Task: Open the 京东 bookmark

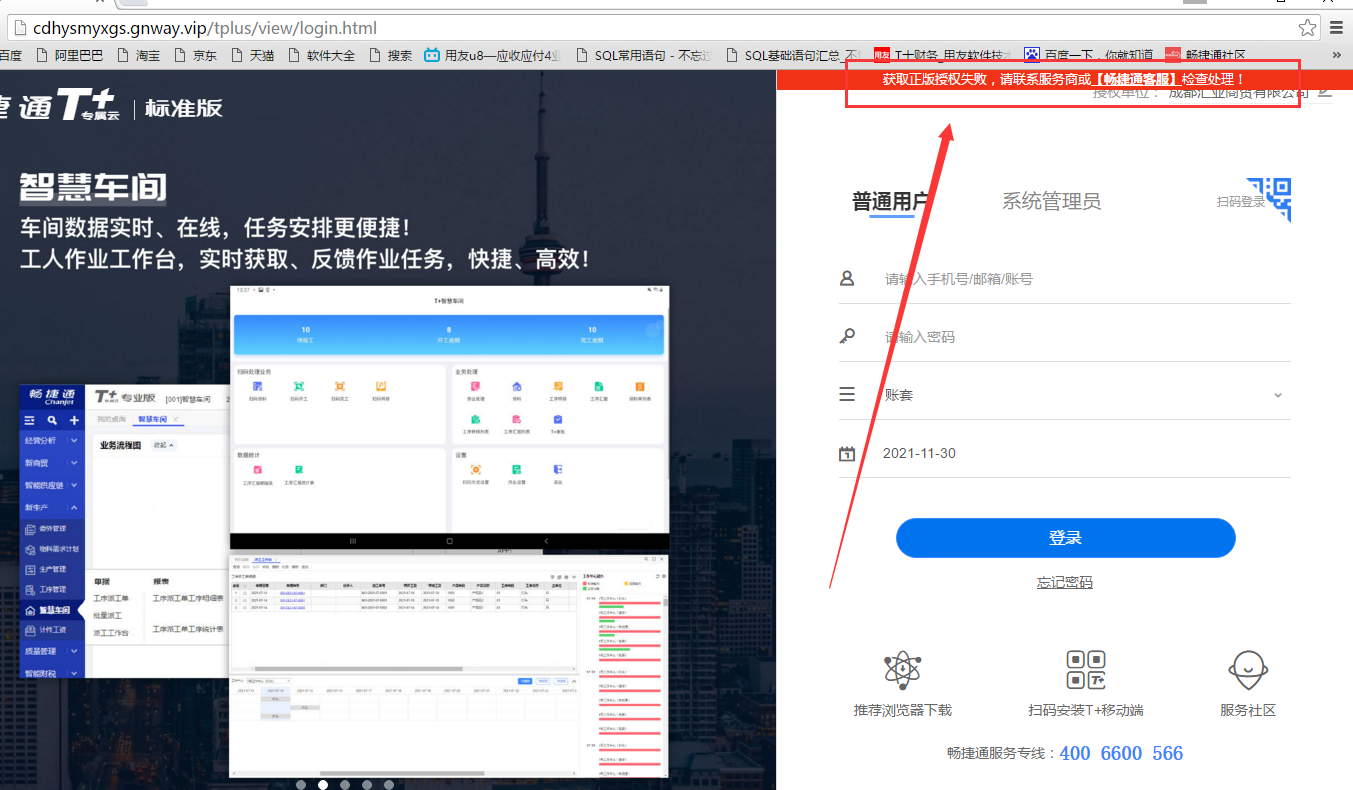Action: pos(195,55)
